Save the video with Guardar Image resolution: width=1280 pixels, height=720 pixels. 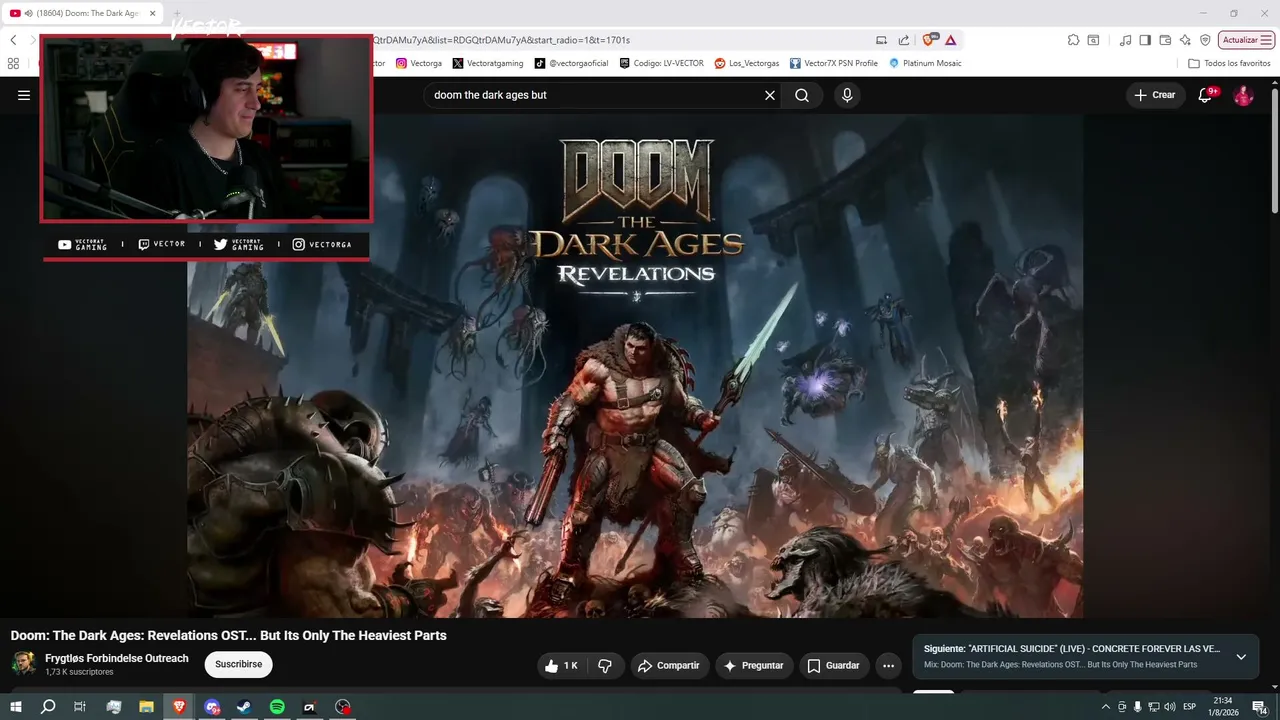(834, 665)
